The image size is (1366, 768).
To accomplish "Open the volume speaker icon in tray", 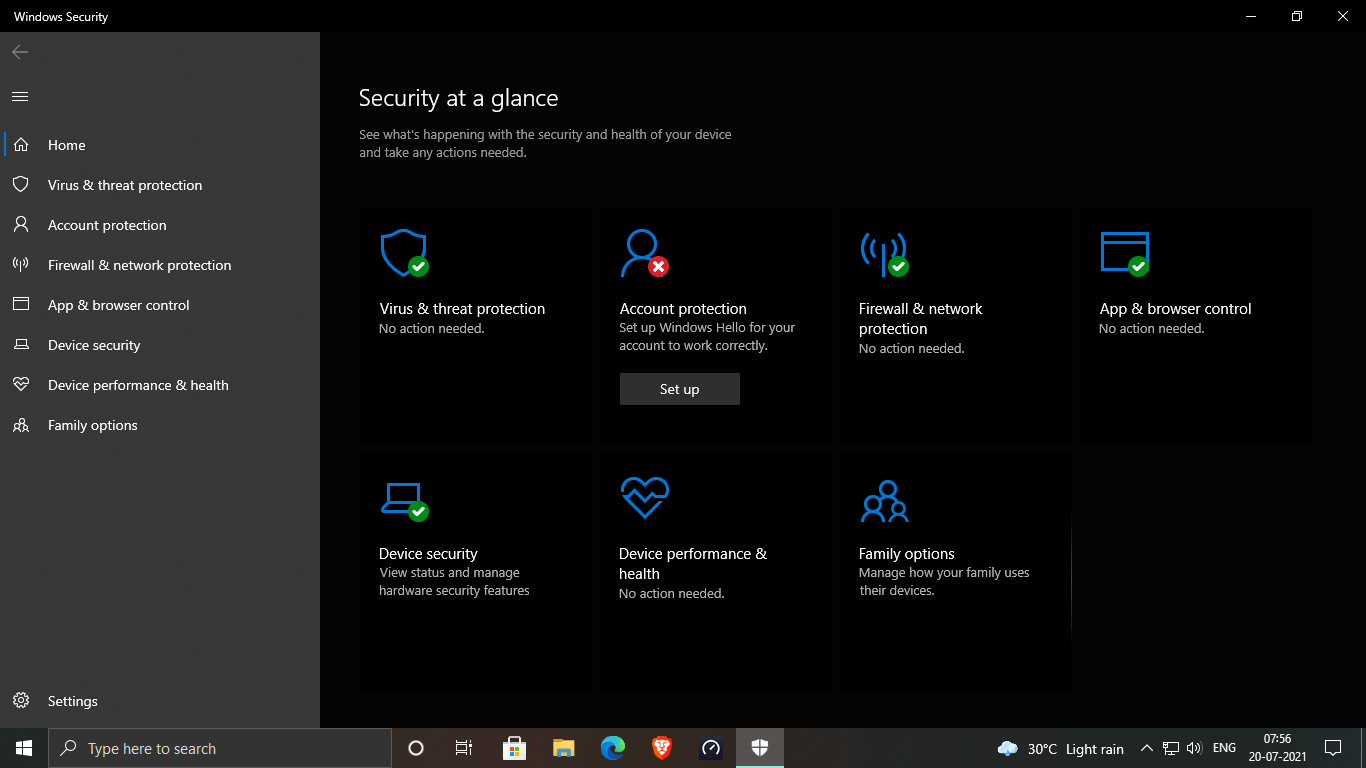I will tap(1194, 748).
